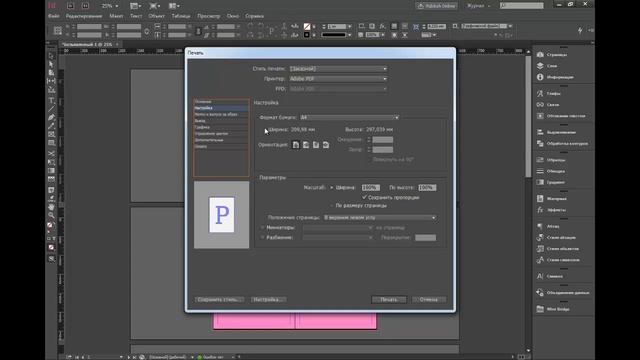This screenshot has height=360, width=640.
Task: Open the Образцы (Swatches) panel
Action: point(551,160)
